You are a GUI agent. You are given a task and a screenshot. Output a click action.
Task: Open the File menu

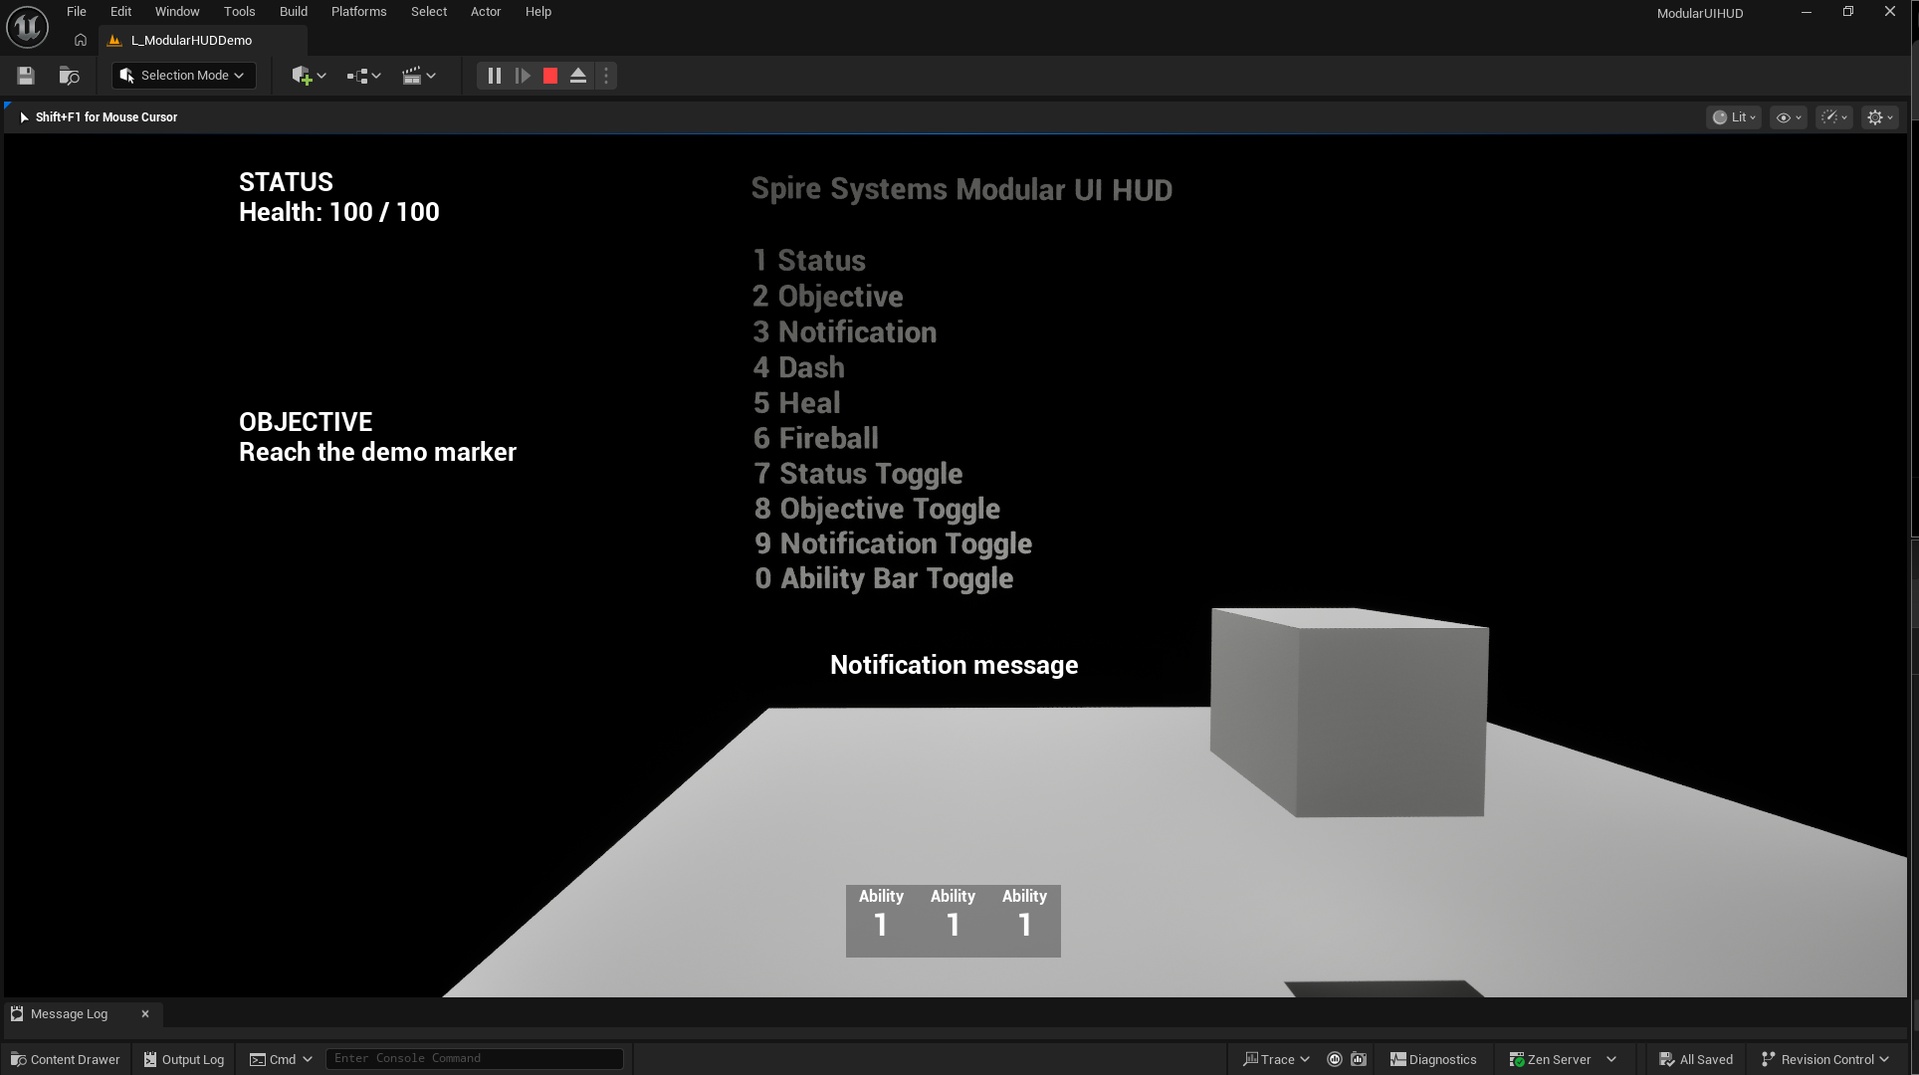[76, 12]
